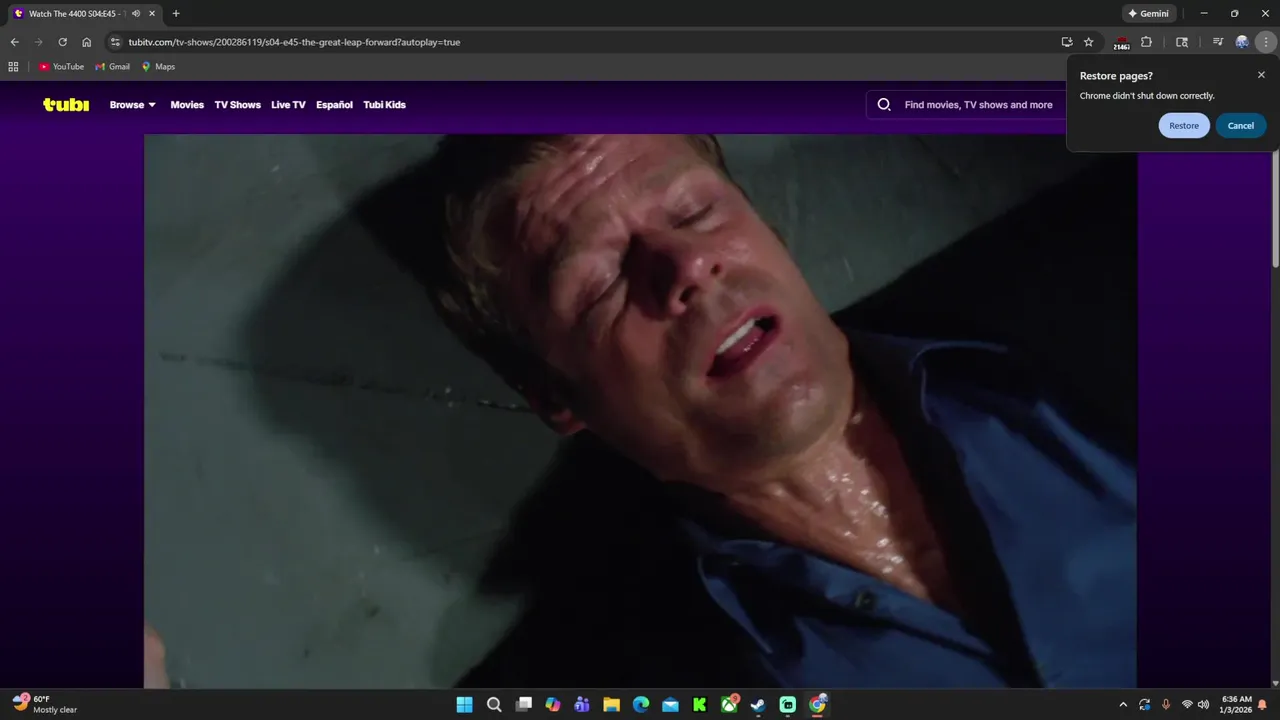This screenshot has width=1280, height=720.
Task: Open the TV Shows section
Action: [x=237, y=105]
